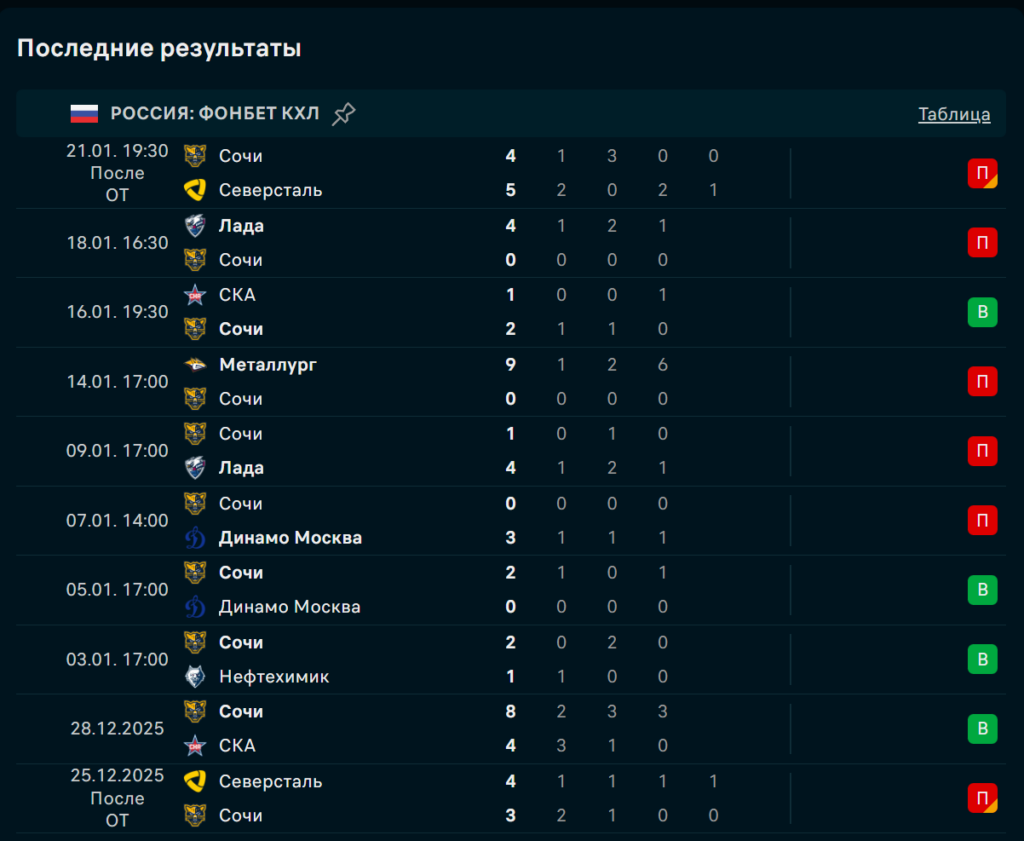Open the РОССИЯ: ФОНБЕТ КХЛ league link
Viewport: 1024px width, 841px height.
pyautogui.click(x=215, y=114)
